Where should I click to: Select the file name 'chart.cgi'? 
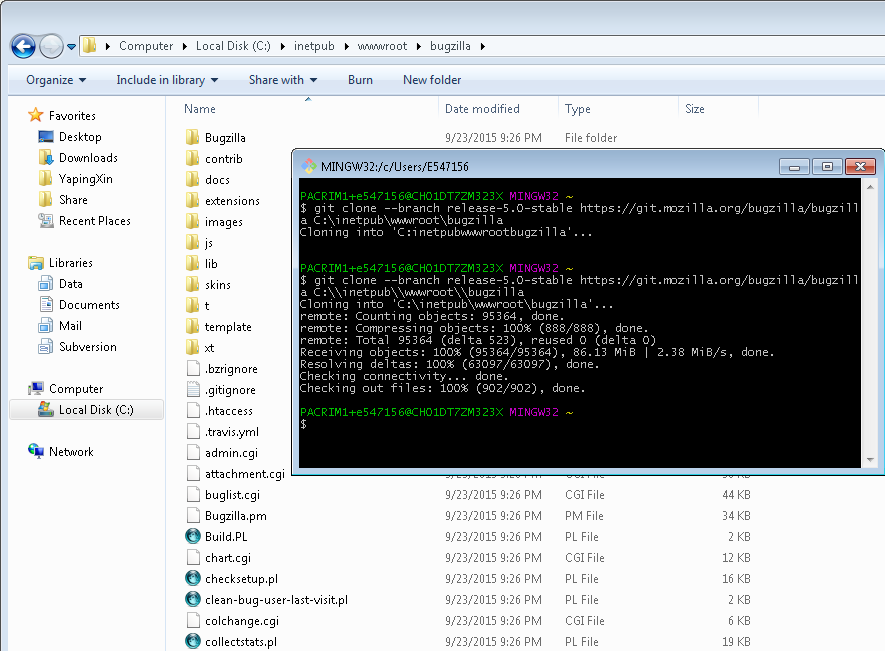tap(227, 558)
